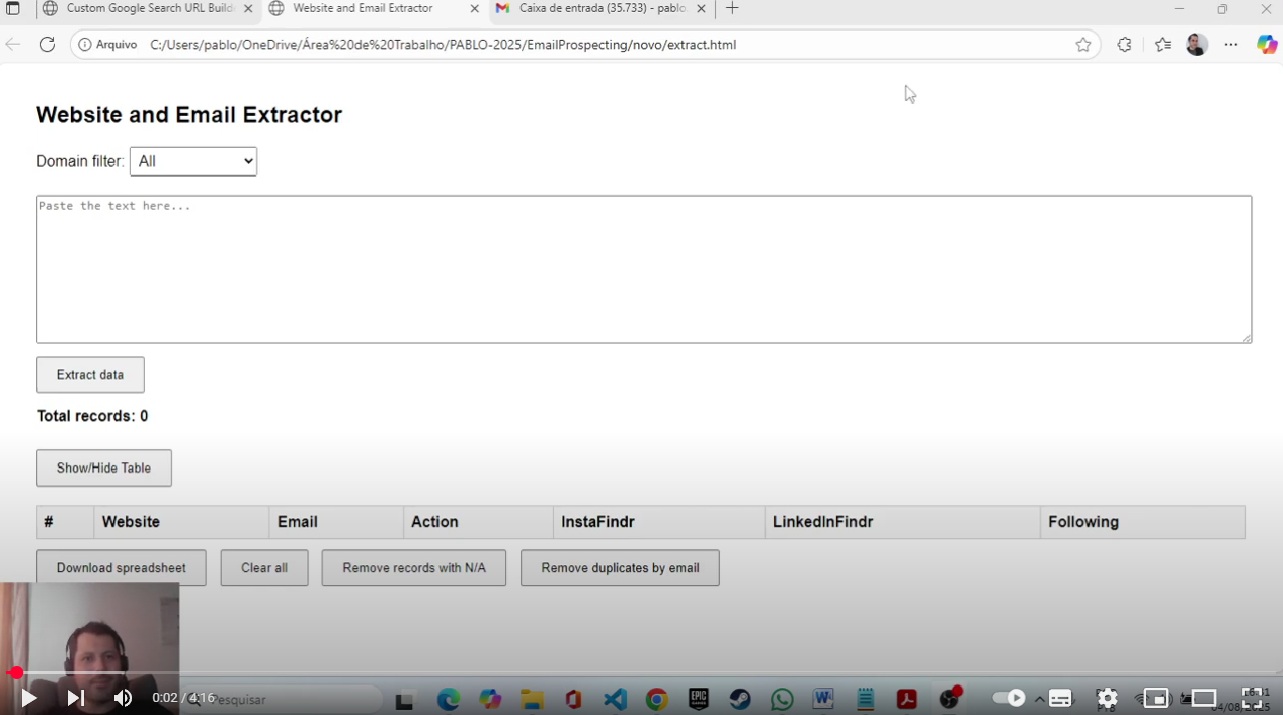Mute the video volume
The height and width of the screenshot is (715, 1283).
coord(122,698)
